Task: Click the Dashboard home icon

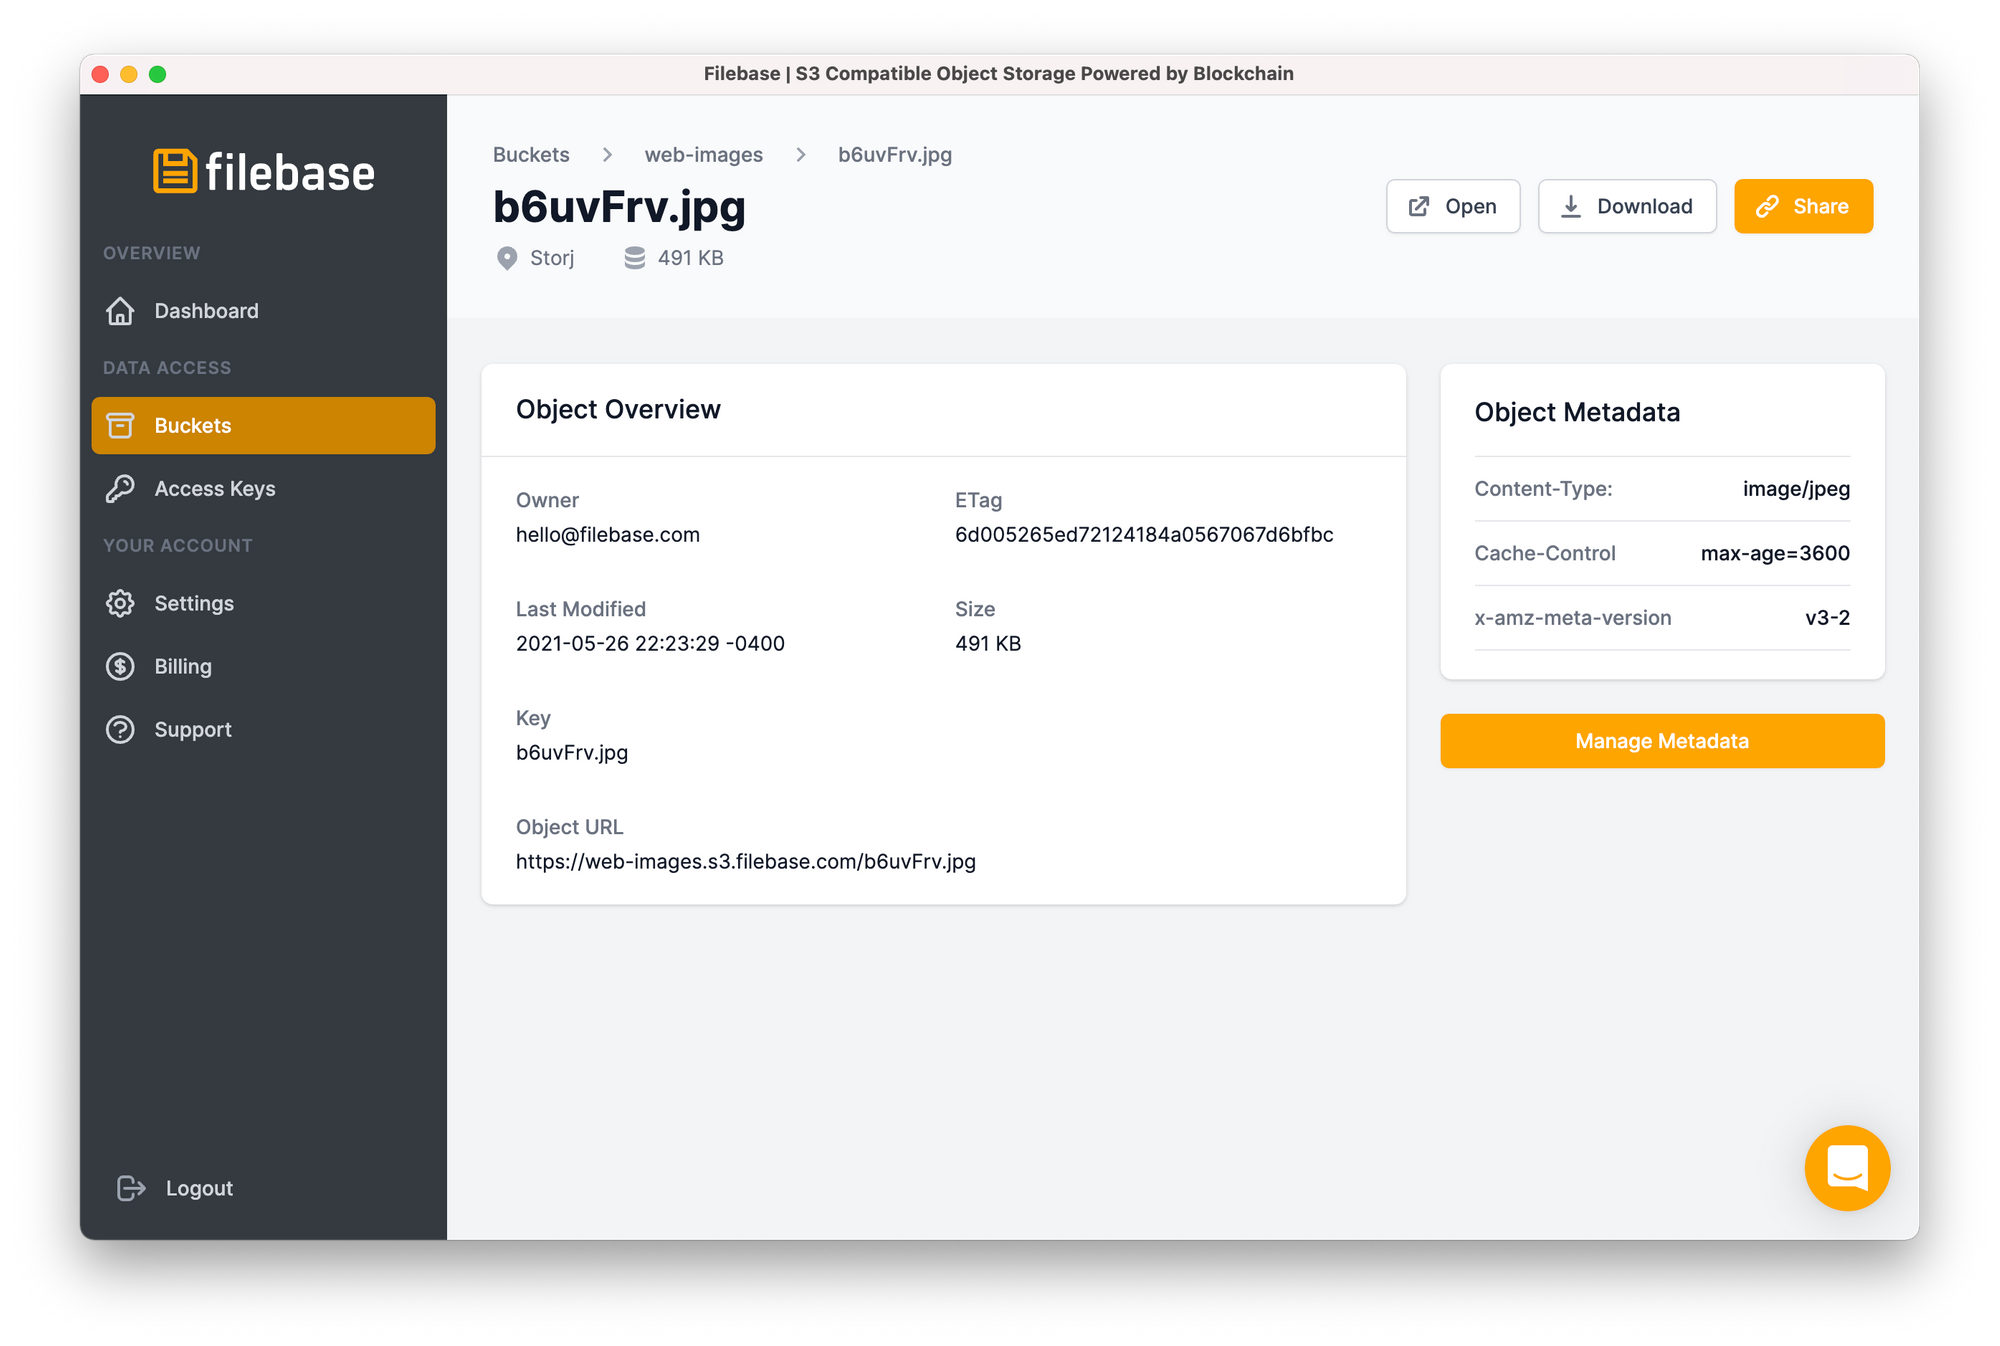Action: point(120,311)
